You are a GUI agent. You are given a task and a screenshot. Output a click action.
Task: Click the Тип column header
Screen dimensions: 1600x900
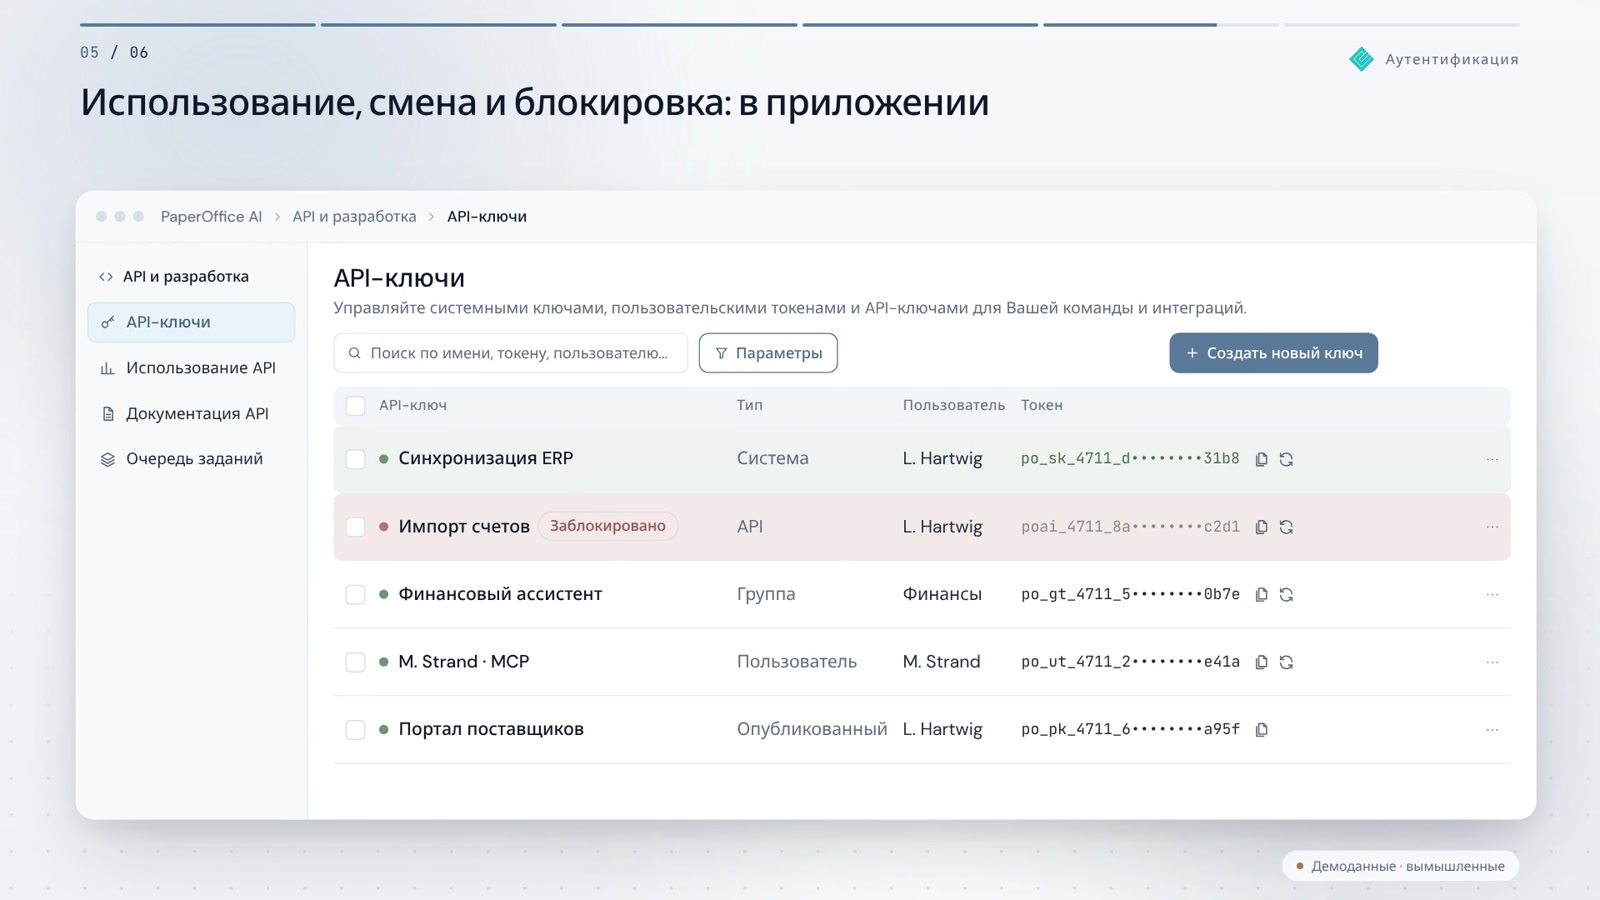pos(750,406)
